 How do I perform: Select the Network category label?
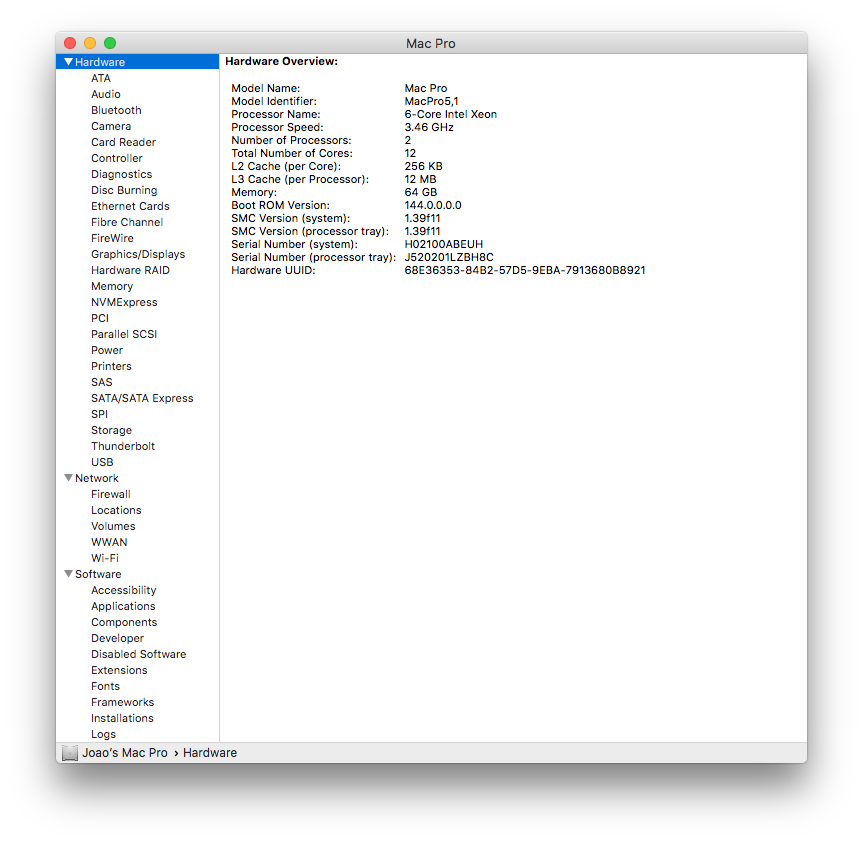click(x=97, y=478)
